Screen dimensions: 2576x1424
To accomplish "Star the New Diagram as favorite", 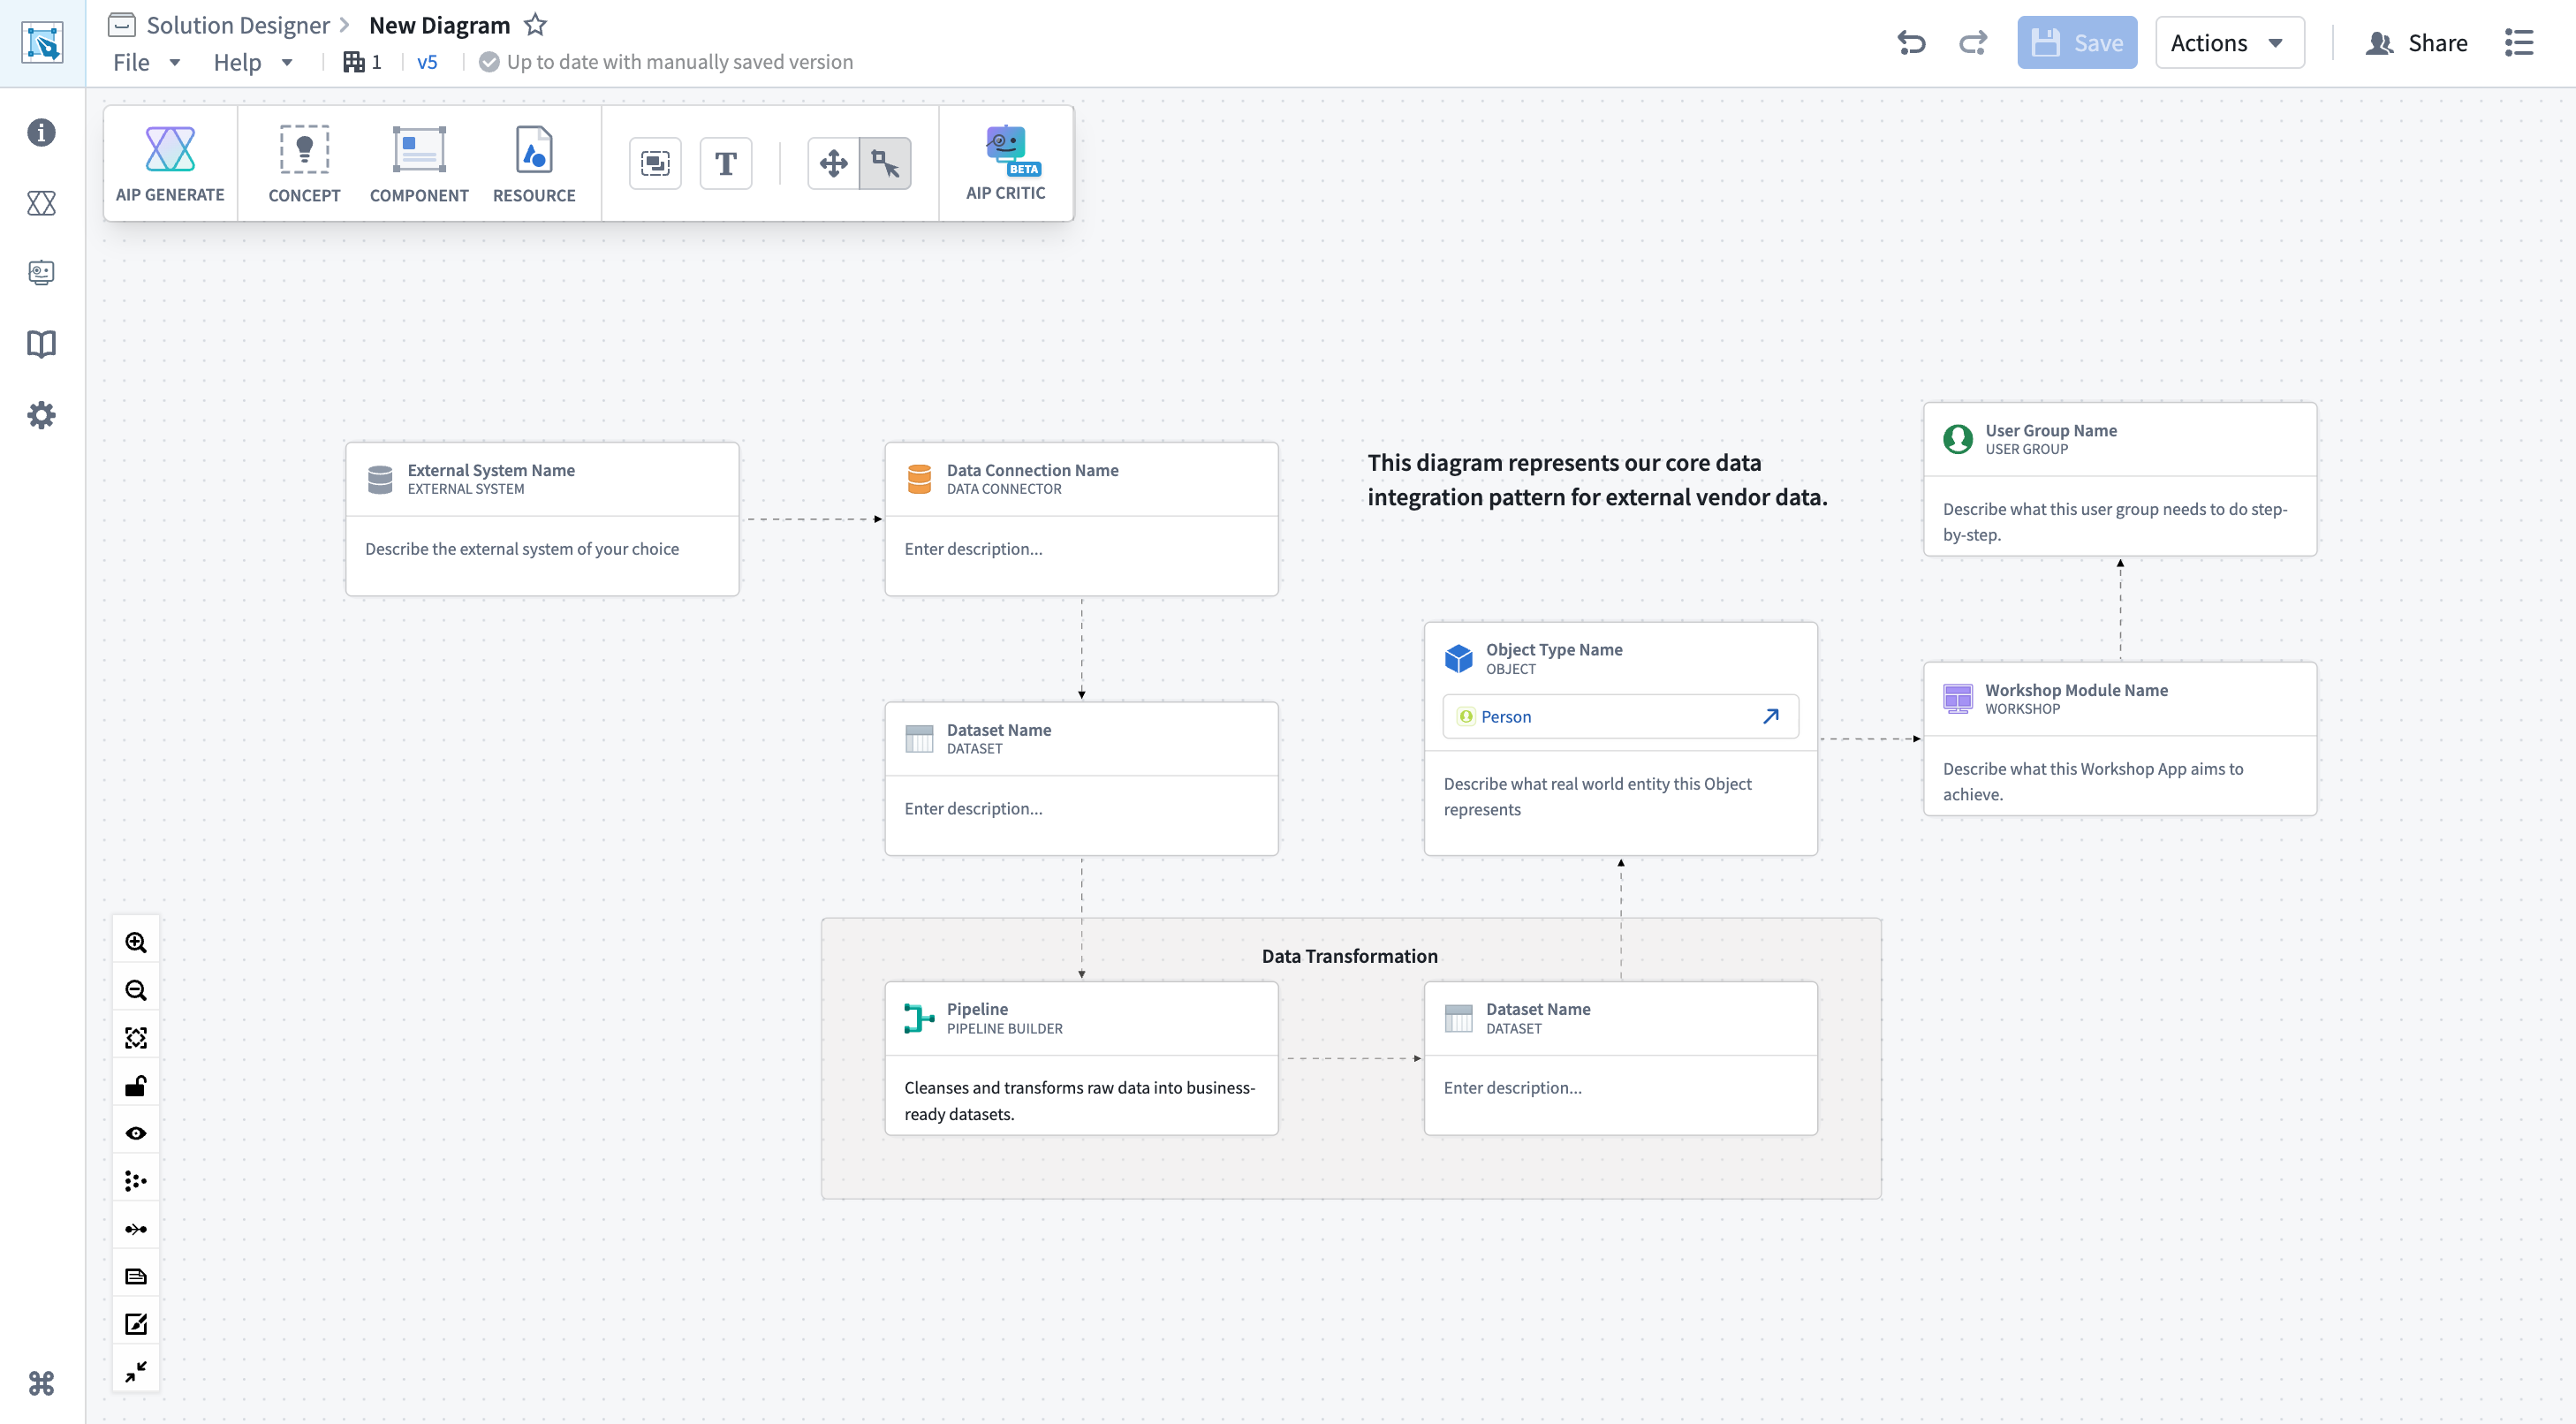I will point(536,24).
